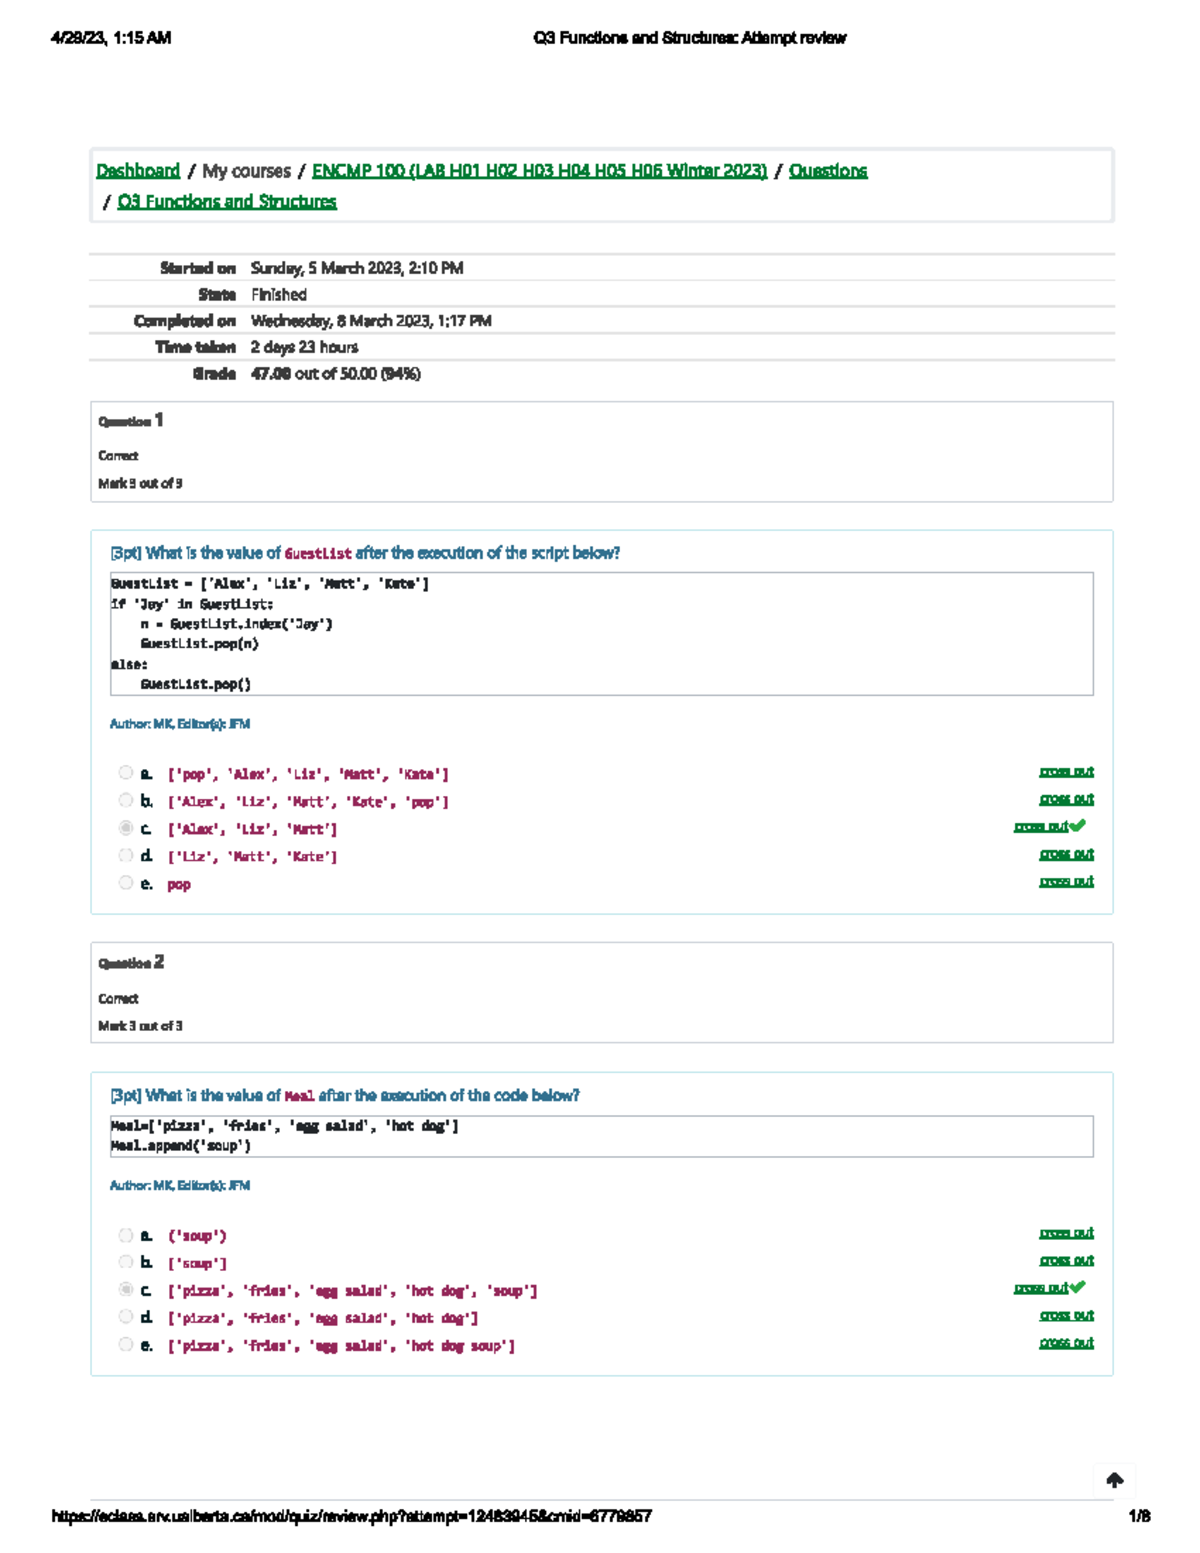Cross out Question 1 option b
Screen dimensions: 1200x1553
[1067, 799]
